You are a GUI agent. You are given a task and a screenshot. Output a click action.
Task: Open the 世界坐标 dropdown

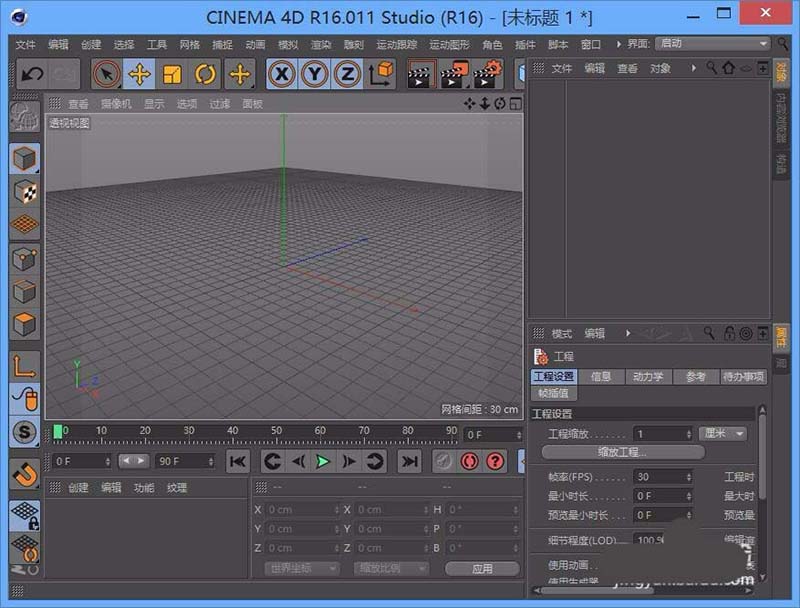point(302,568)
